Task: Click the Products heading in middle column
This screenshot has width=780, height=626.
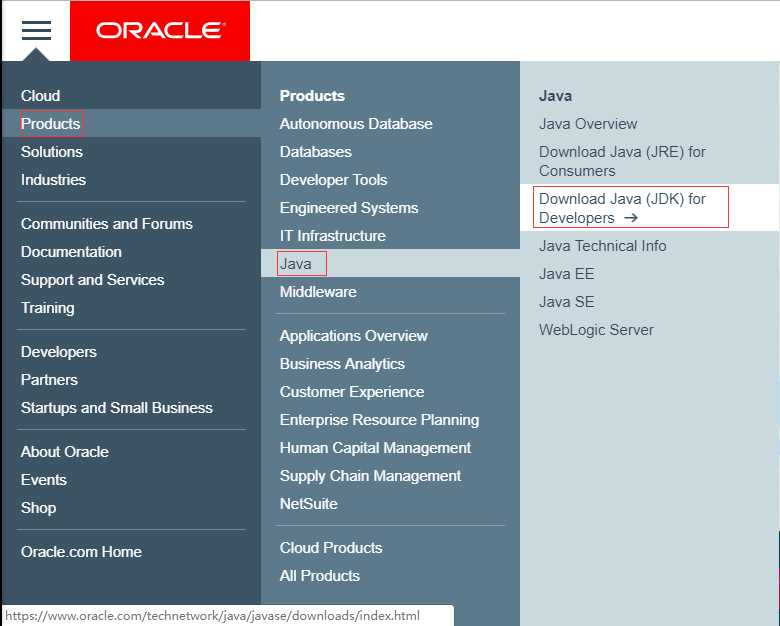Action: pos(312,96)
